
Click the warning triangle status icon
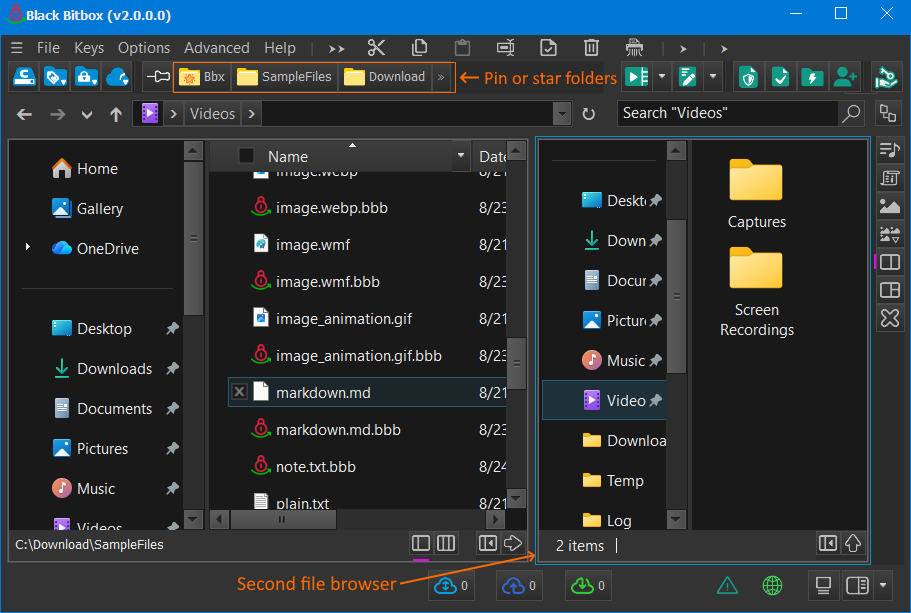click(x=727, y=586)
